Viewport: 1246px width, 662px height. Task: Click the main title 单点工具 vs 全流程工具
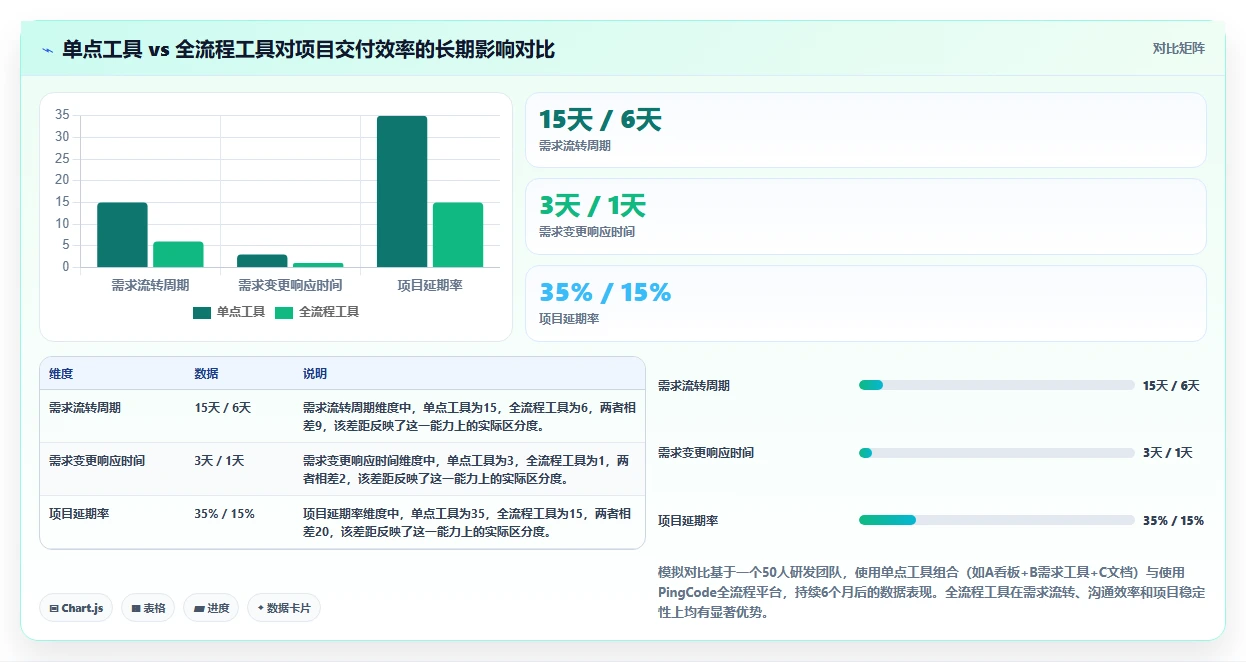[308, 49]
